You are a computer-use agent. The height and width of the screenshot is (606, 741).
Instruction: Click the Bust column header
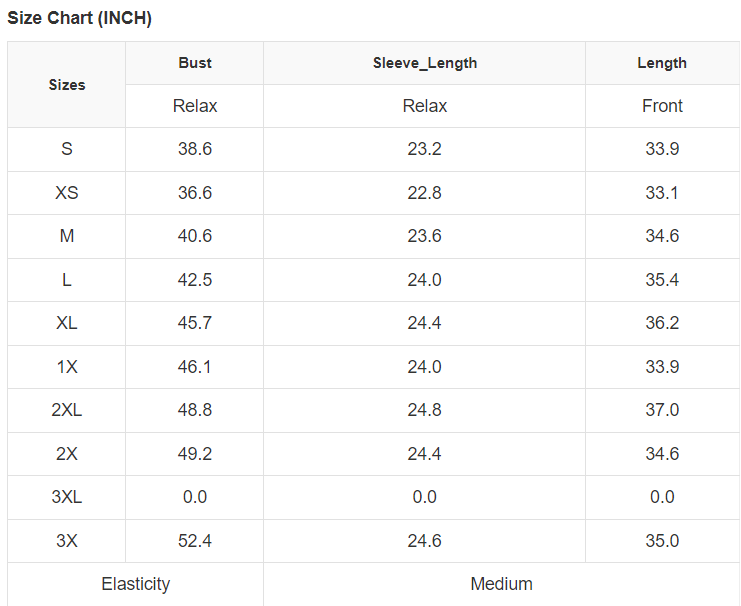[x=195, y=63]
